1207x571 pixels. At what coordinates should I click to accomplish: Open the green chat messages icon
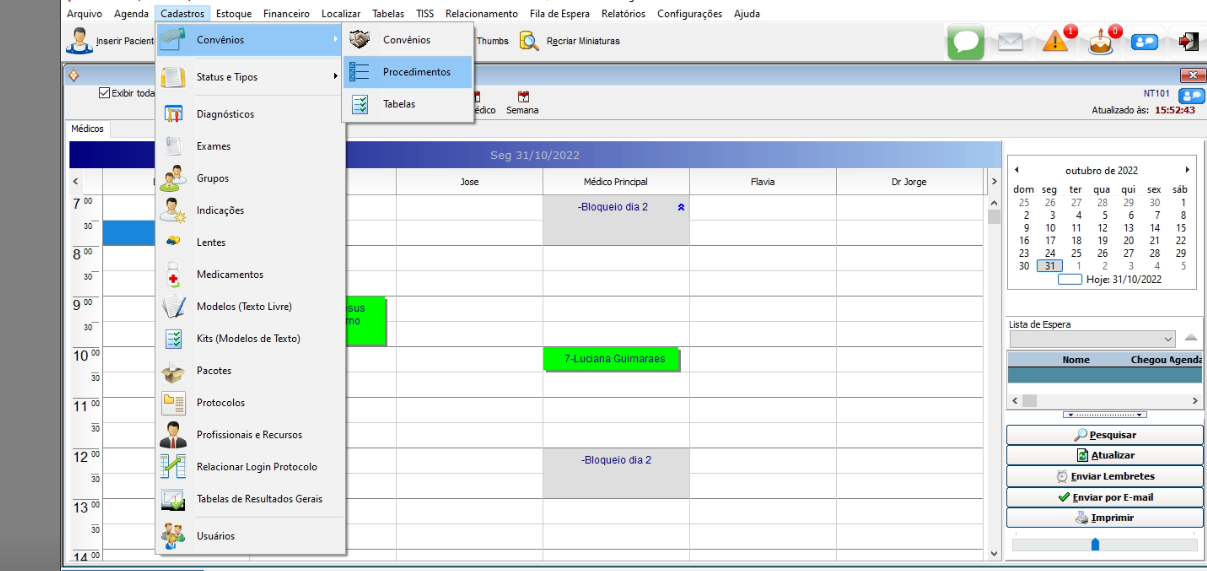click(966, 42)
